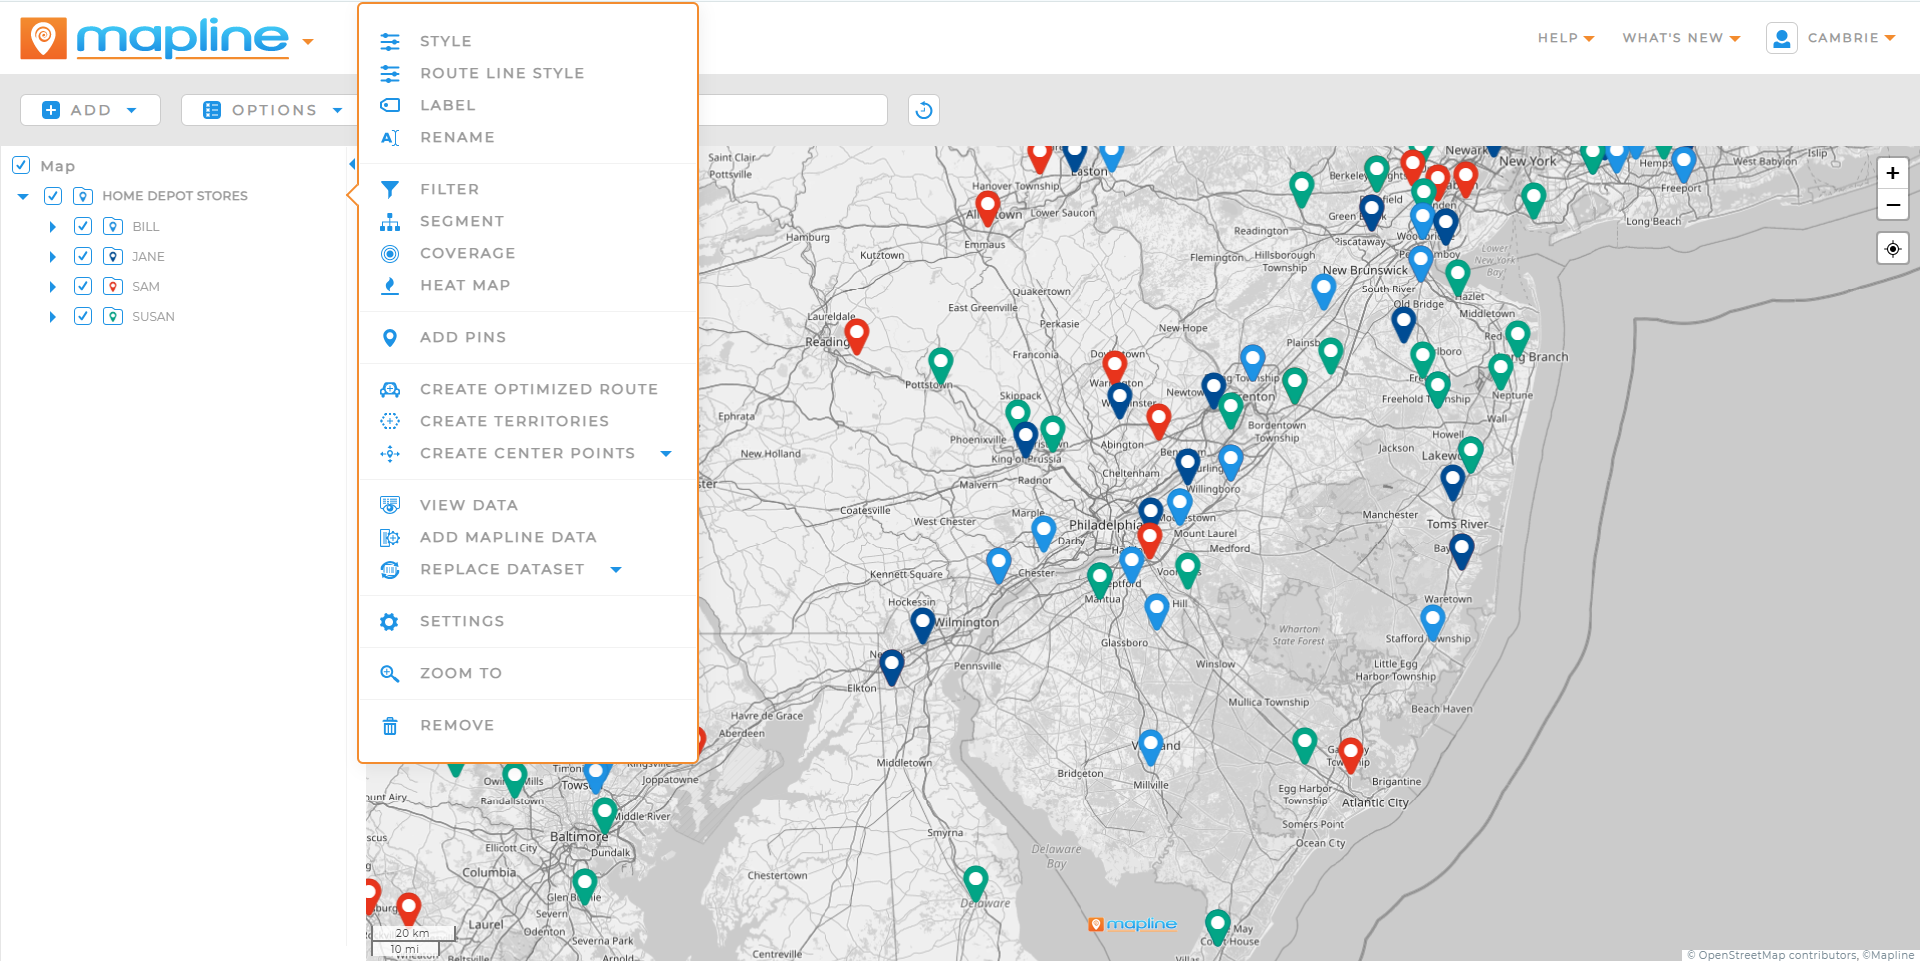Click the Style sliders icon

coord(390,41)
